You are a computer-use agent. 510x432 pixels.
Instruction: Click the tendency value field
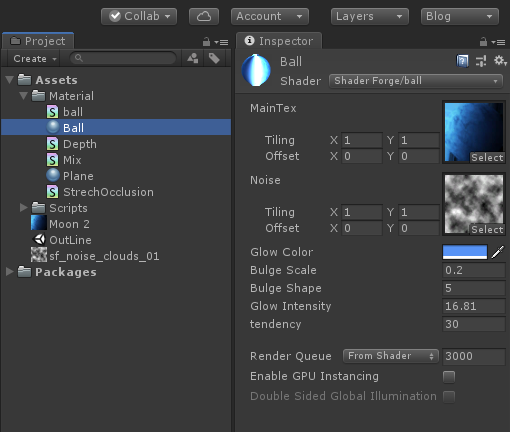(474, 324)
